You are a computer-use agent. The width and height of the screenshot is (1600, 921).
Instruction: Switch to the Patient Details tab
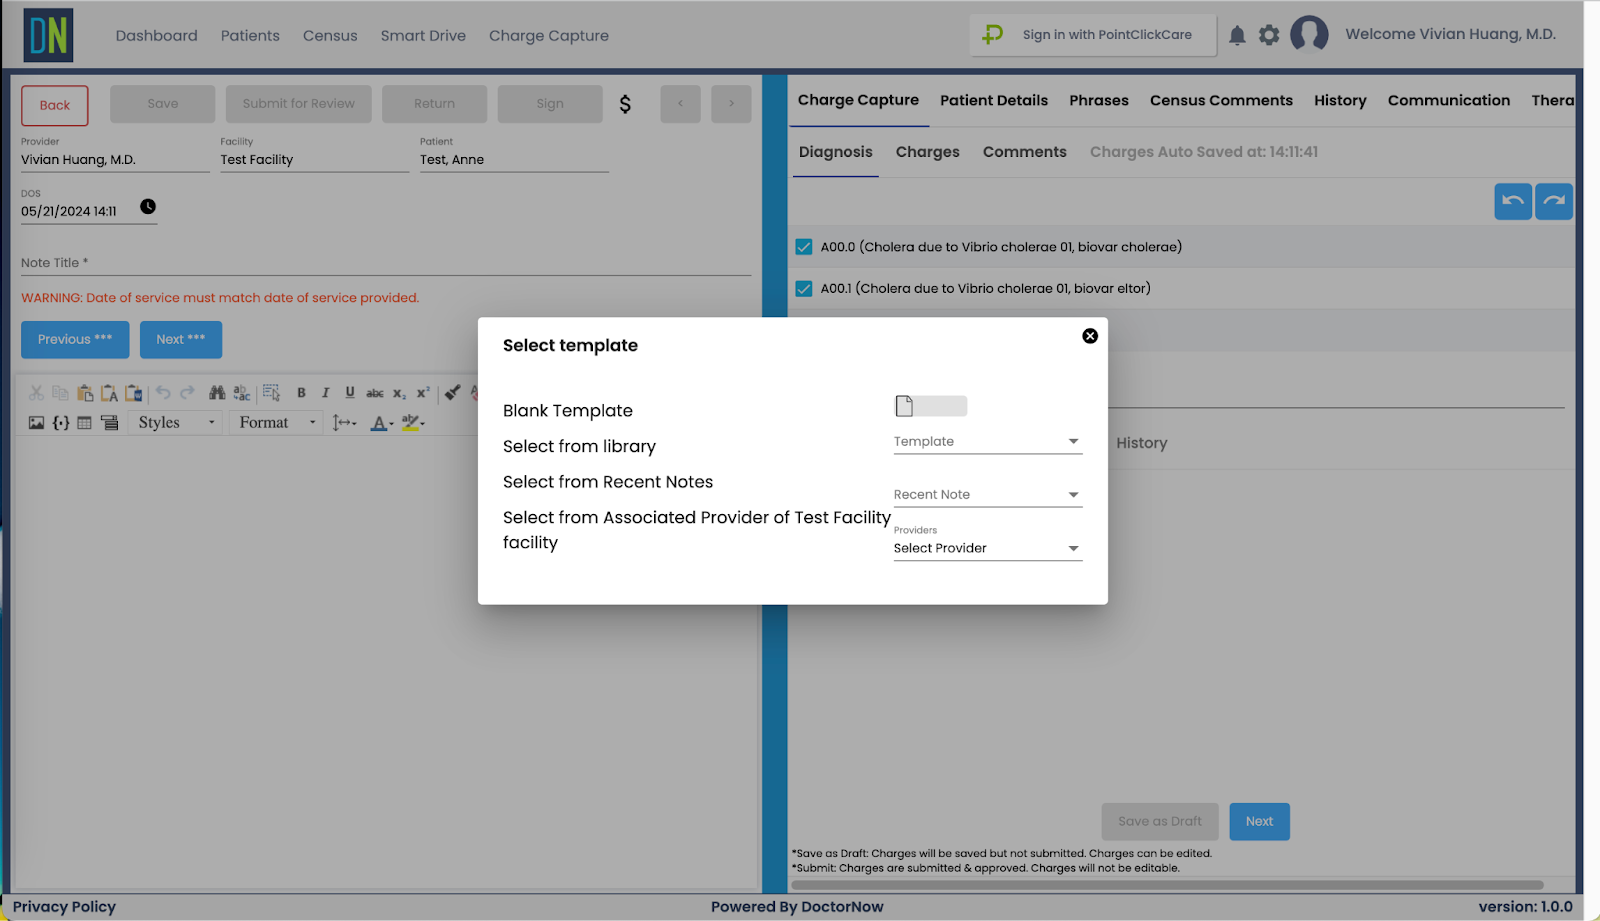993,100
